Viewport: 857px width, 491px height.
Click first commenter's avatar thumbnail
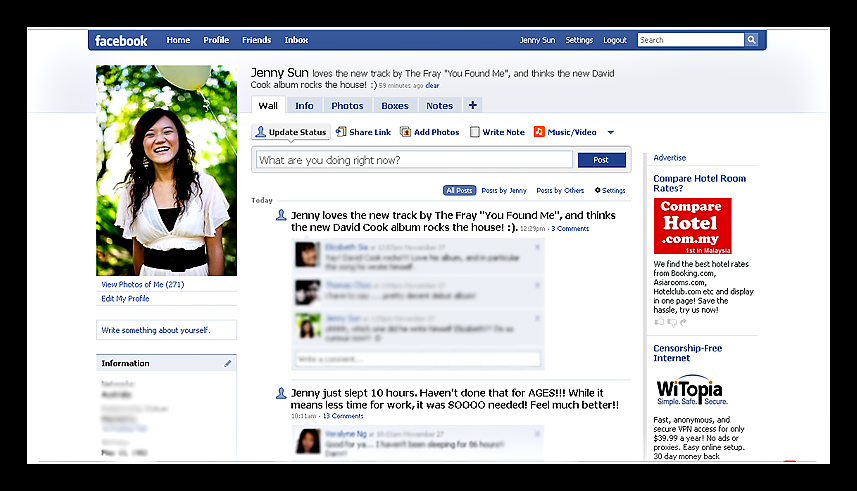(x=307, y=255)
